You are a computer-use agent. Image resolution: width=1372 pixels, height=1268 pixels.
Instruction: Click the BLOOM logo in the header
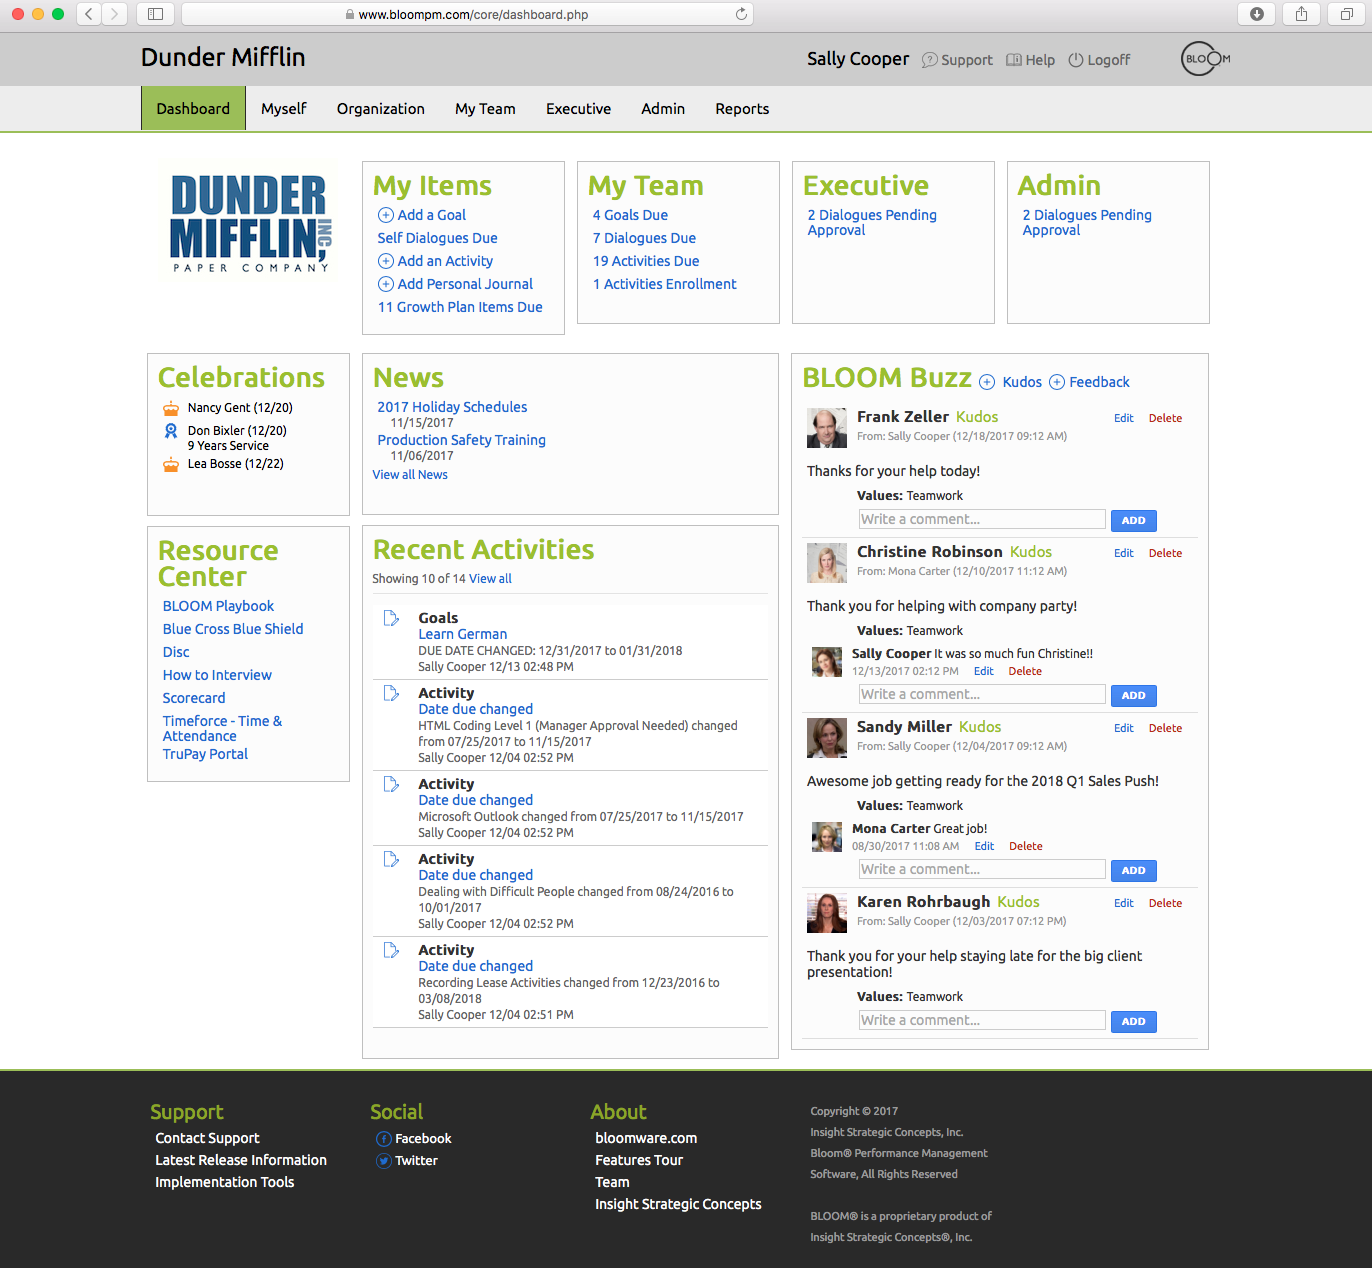[1205, 59]
